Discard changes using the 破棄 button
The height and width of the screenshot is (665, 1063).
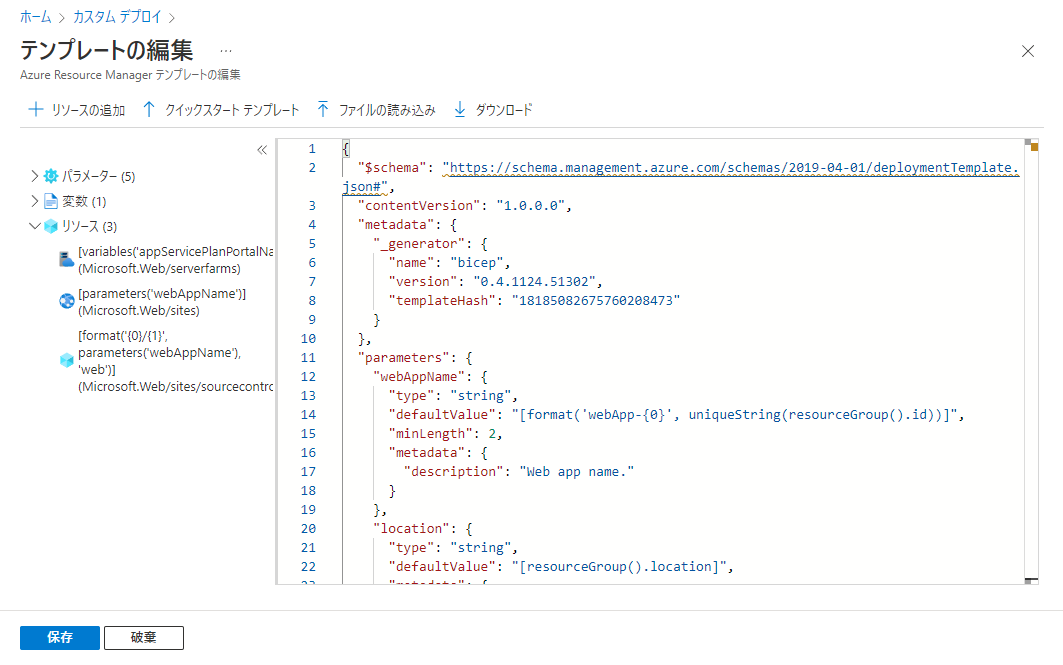click(143, 637)
